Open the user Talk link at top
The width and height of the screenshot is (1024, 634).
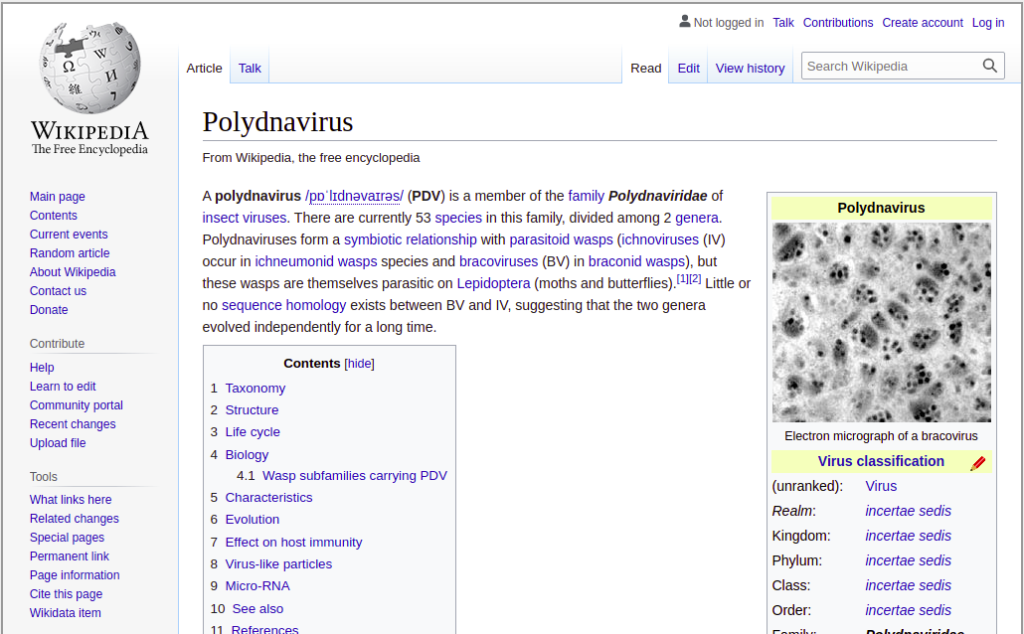point(783,23)
